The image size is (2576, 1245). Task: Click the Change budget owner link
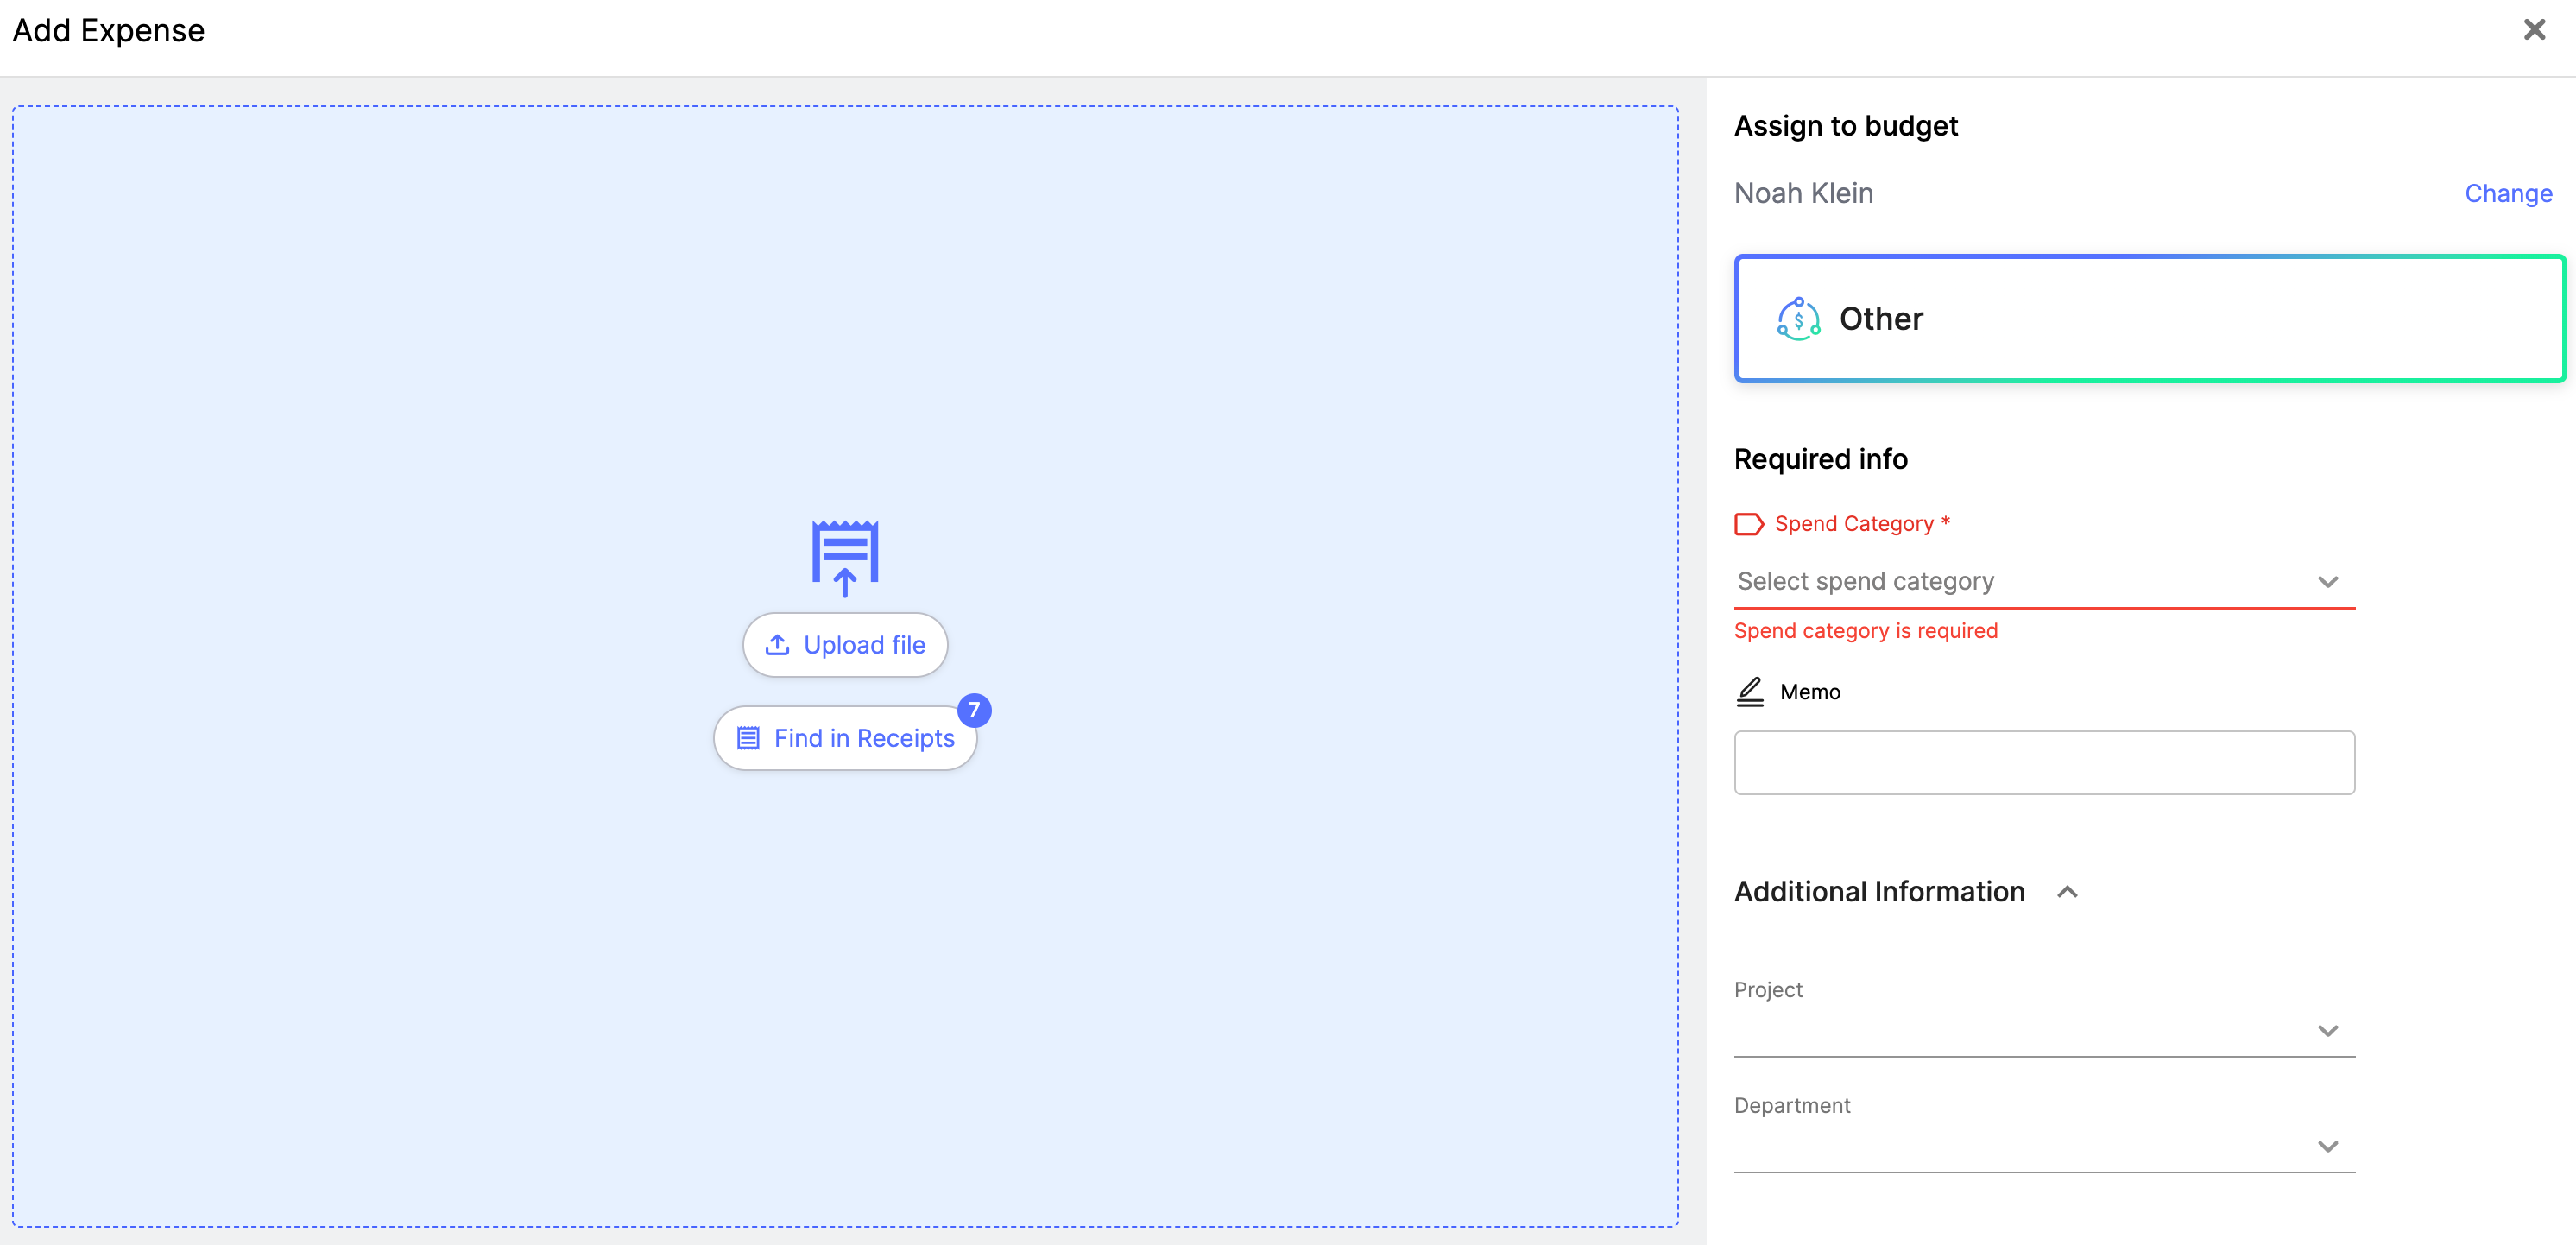point(2508,193)
